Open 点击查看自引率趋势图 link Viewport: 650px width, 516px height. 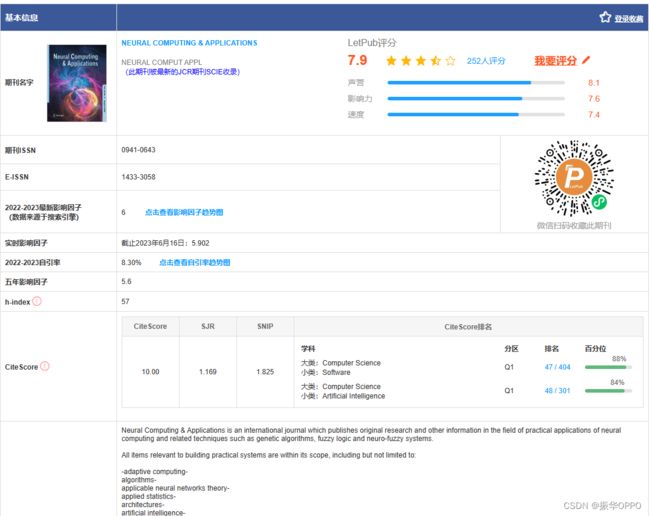coord(195,262)
